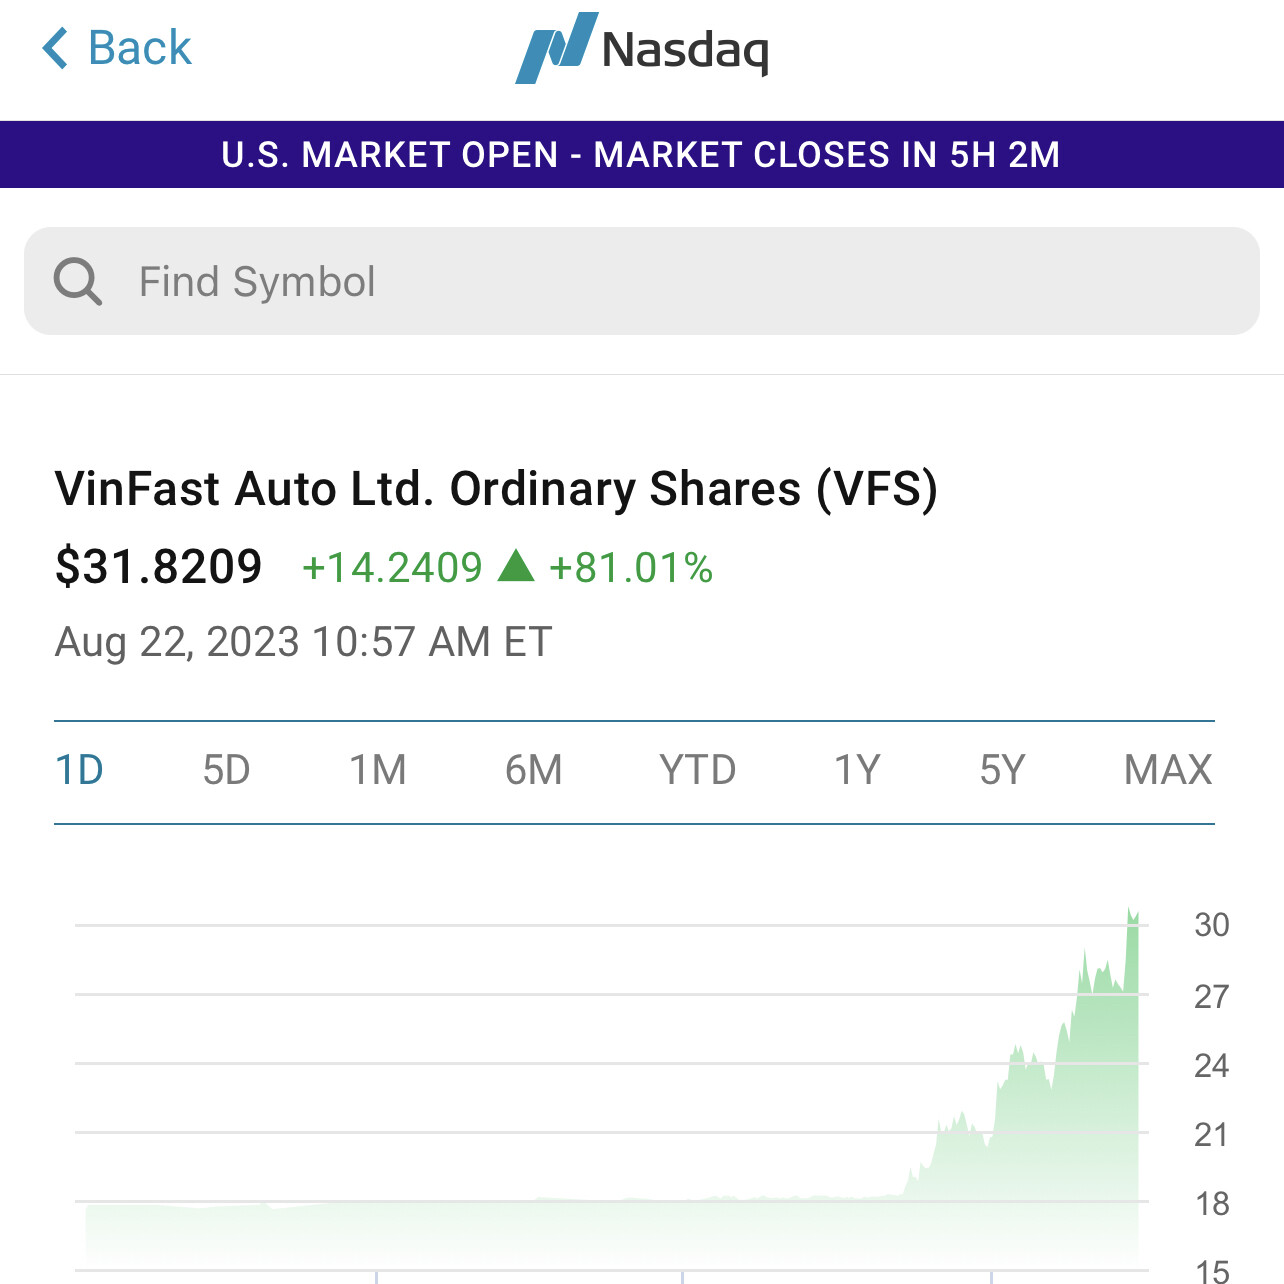Show the 1M price chart
The width and height of the screenshot is (1284, 1284).
tap(378, 771)
